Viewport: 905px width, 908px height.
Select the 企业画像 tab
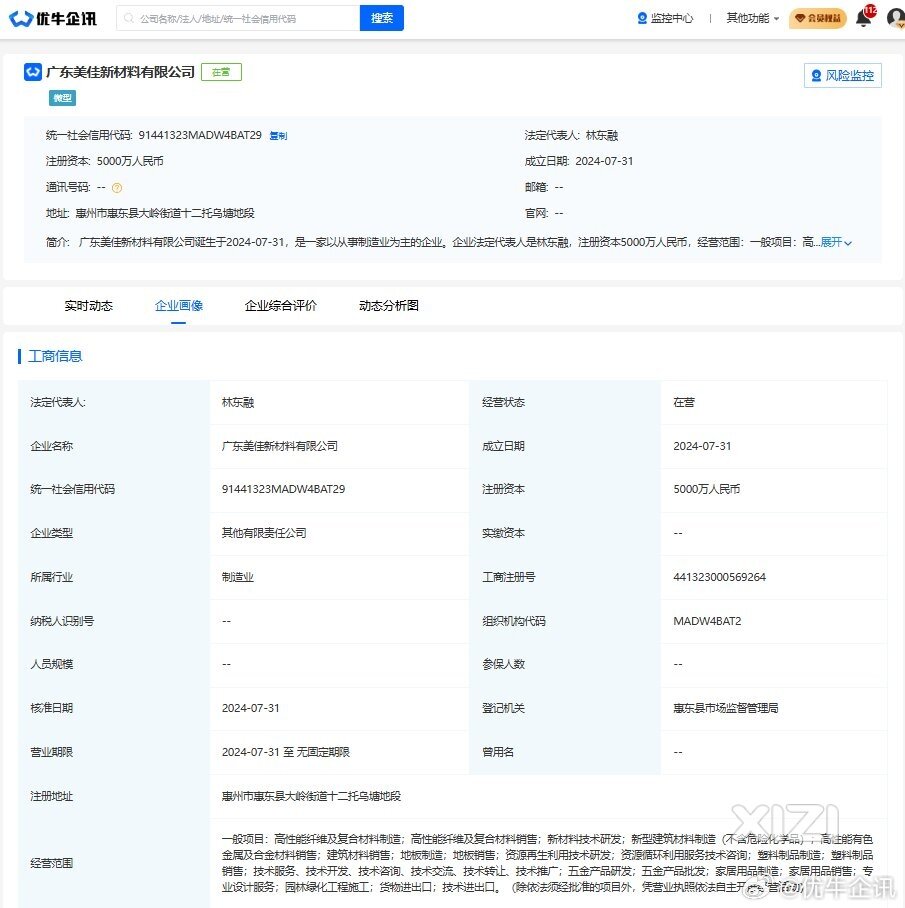pyautogui.click(x=179, y=306)
